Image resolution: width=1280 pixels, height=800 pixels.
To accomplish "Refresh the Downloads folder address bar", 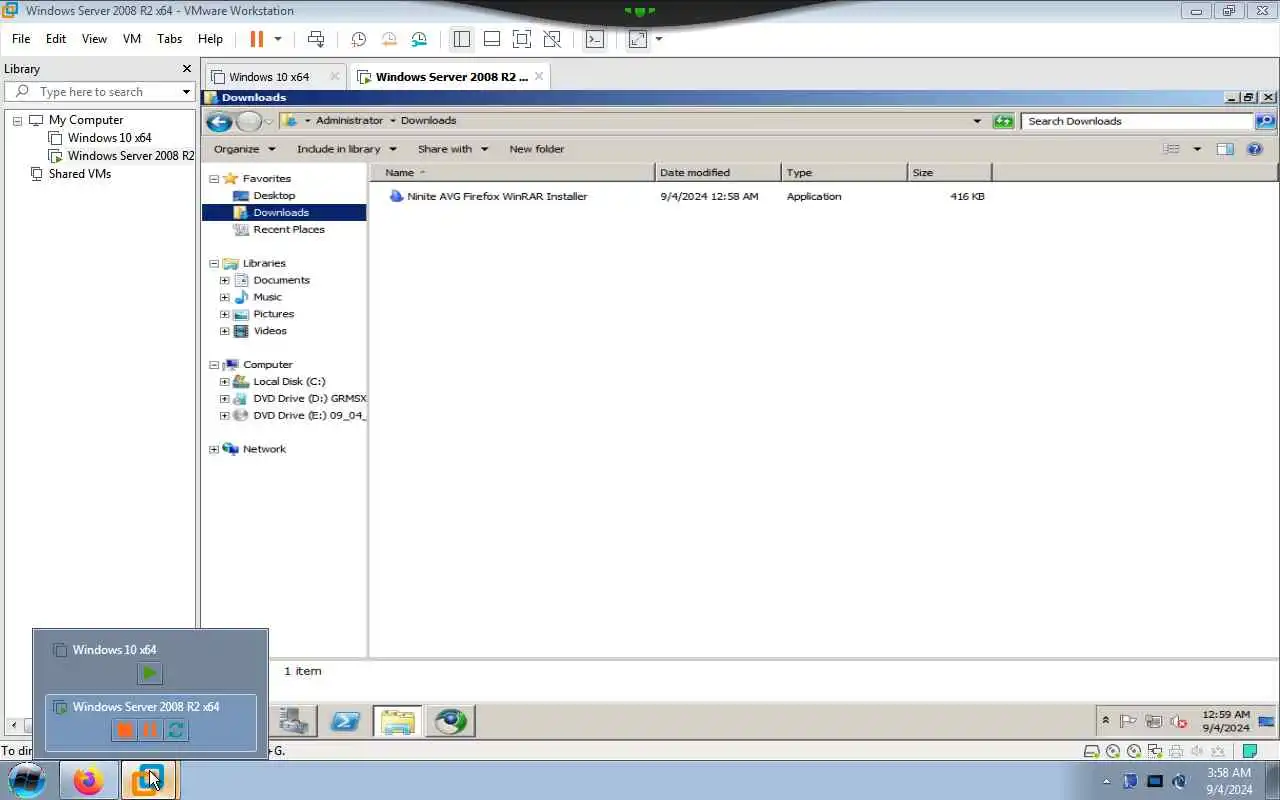I will click(x=1003, y=121).
